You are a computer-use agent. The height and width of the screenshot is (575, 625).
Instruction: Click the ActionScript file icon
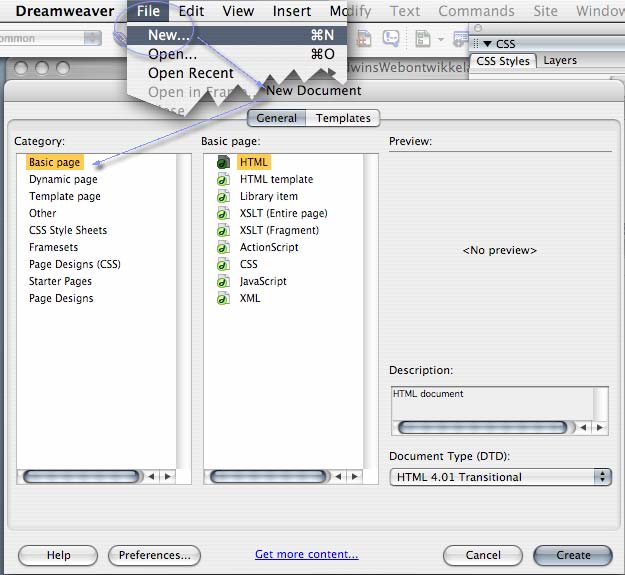point(223,247)
